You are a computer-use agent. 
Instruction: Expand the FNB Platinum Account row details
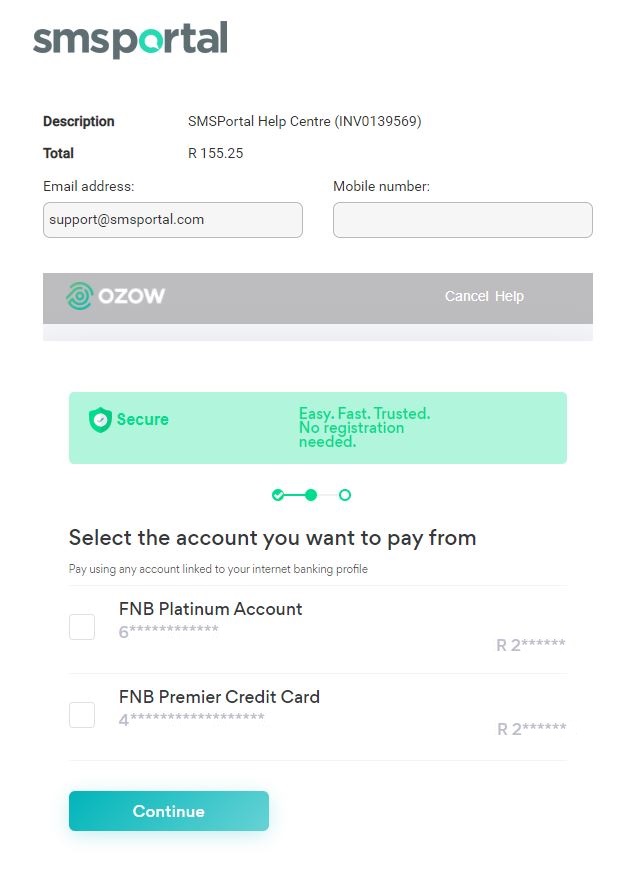[x=210, y=609]
